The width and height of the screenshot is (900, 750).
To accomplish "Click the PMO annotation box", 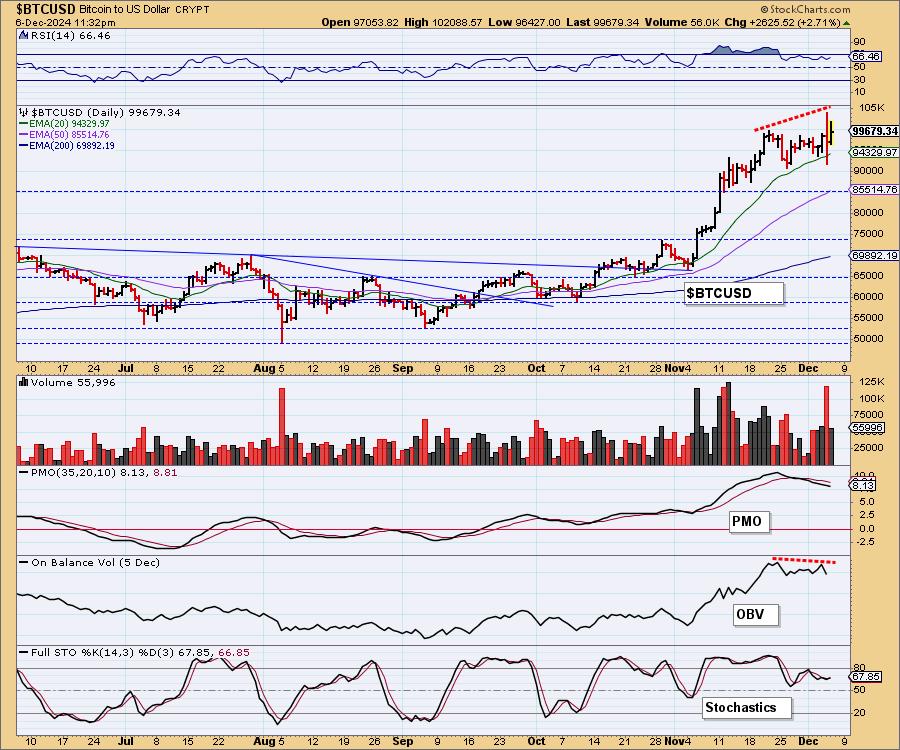I will 748,522.
